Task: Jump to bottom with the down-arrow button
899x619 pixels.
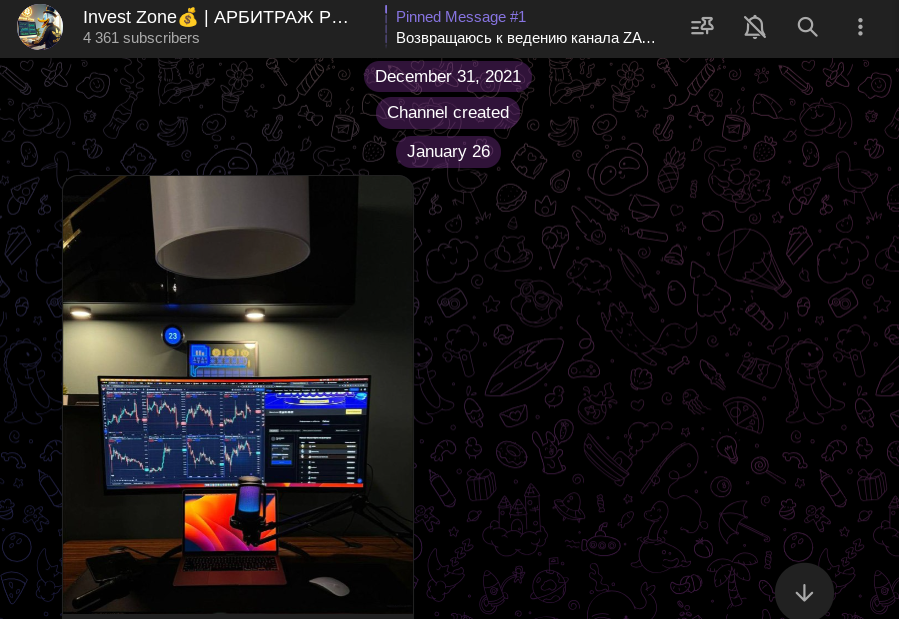Action: (804, 591)
